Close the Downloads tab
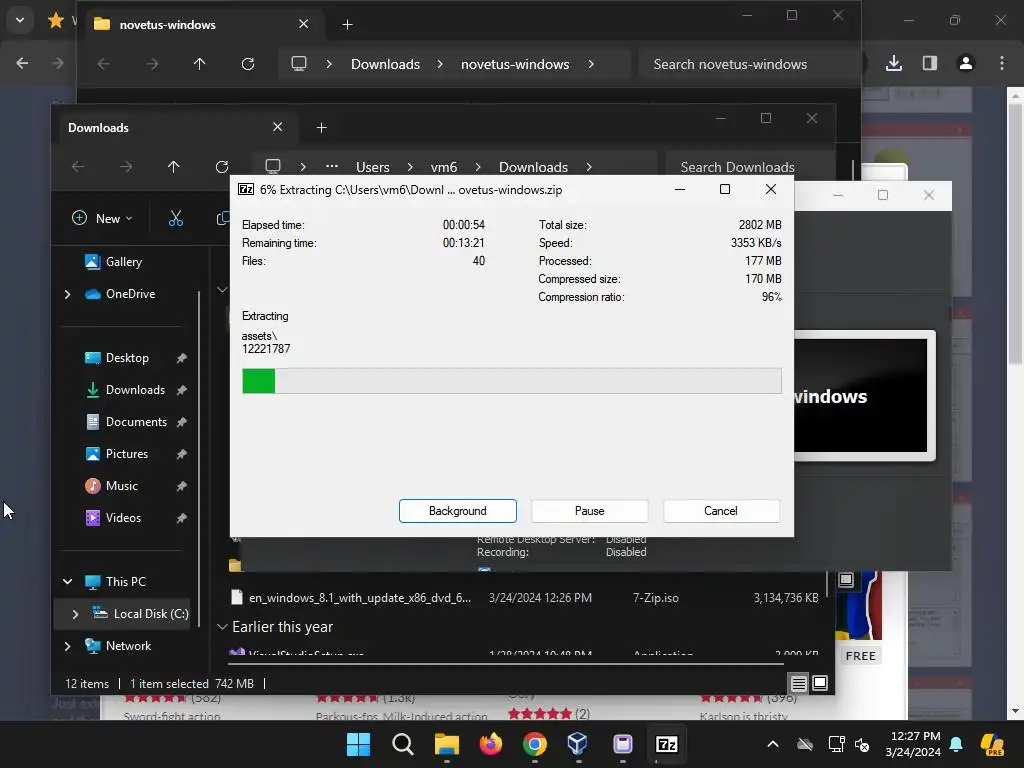The height and width of the screenshot is (768, 1024). point(278,127)
